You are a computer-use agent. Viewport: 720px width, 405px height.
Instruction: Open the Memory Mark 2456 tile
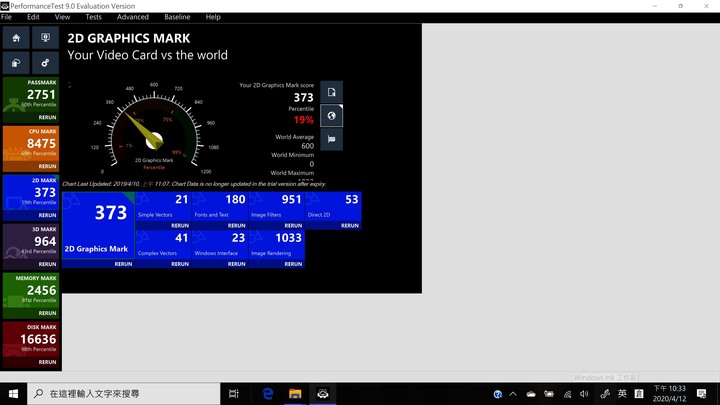31,295
